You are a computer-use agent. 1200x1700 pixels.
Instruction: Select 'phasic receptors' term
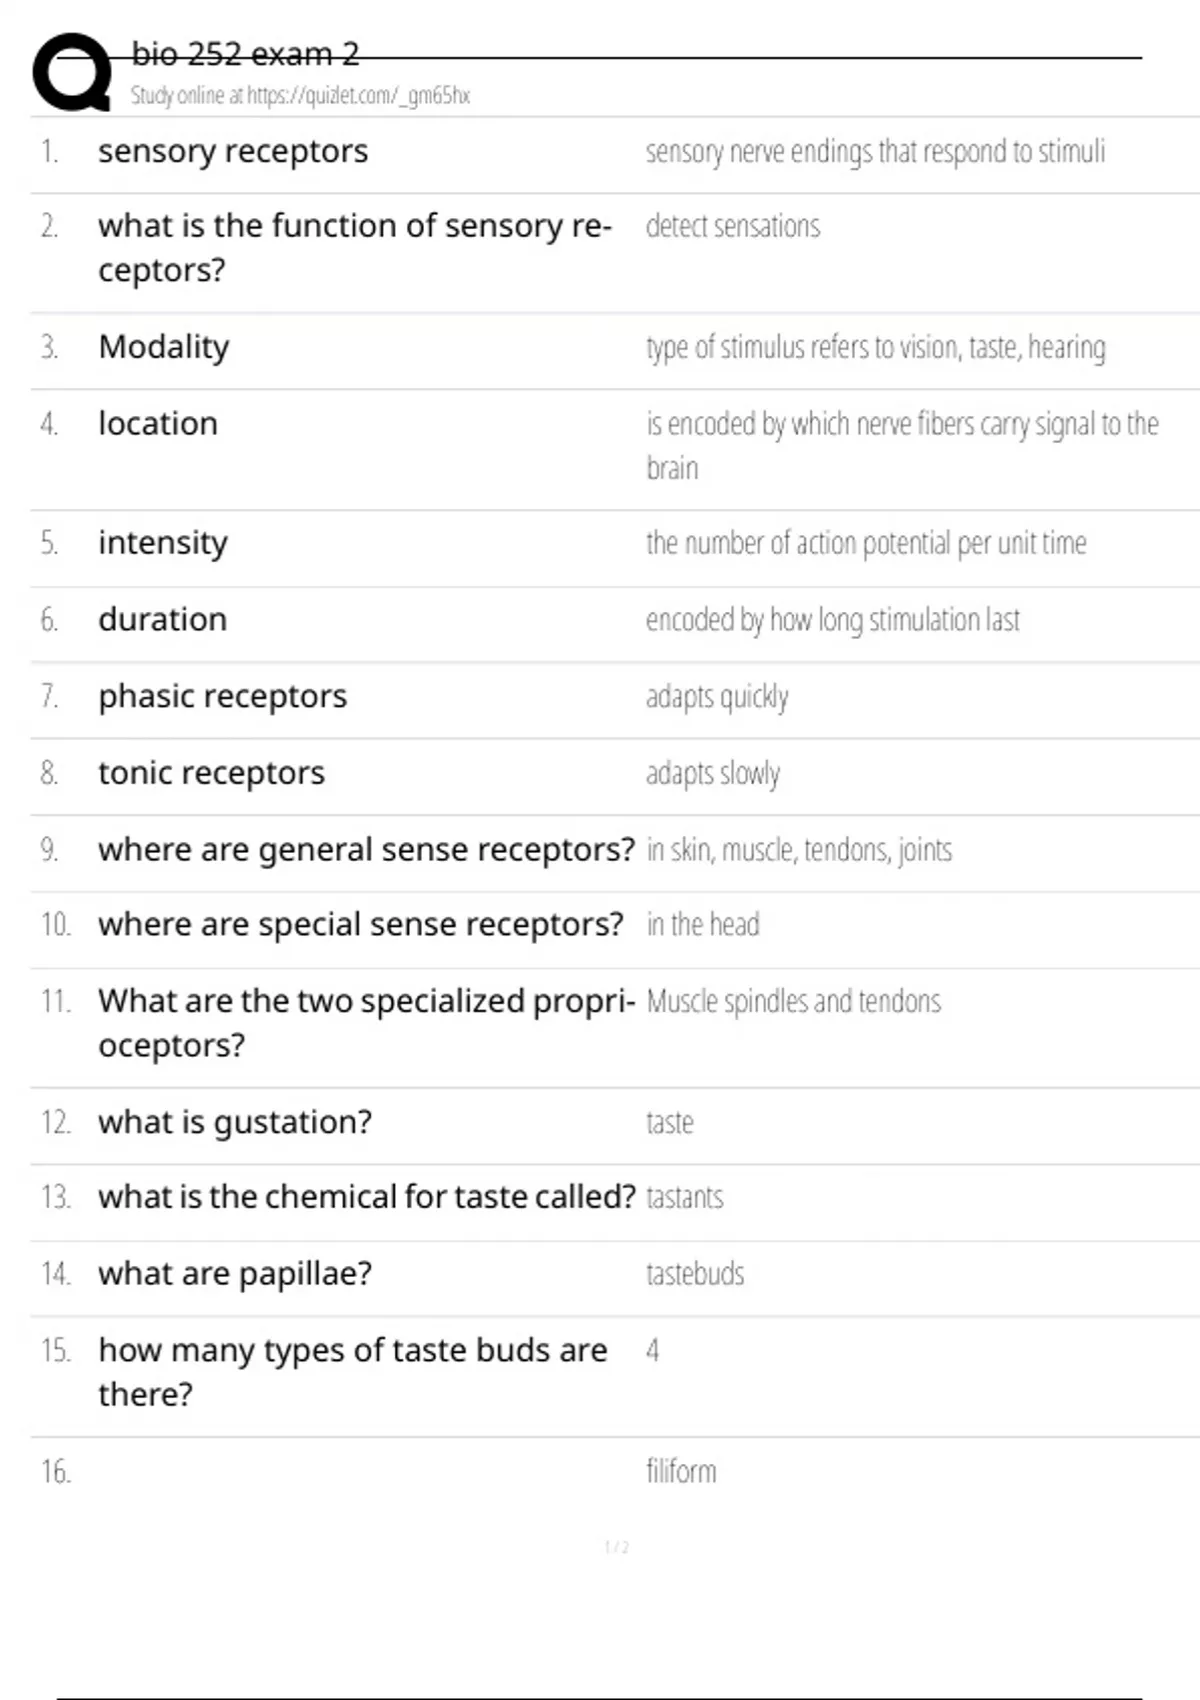(223, 696)
